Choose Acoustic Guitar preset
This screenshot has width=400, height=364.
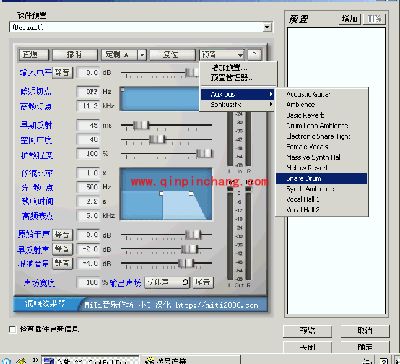pyautogui.click(x=322, y=95)
